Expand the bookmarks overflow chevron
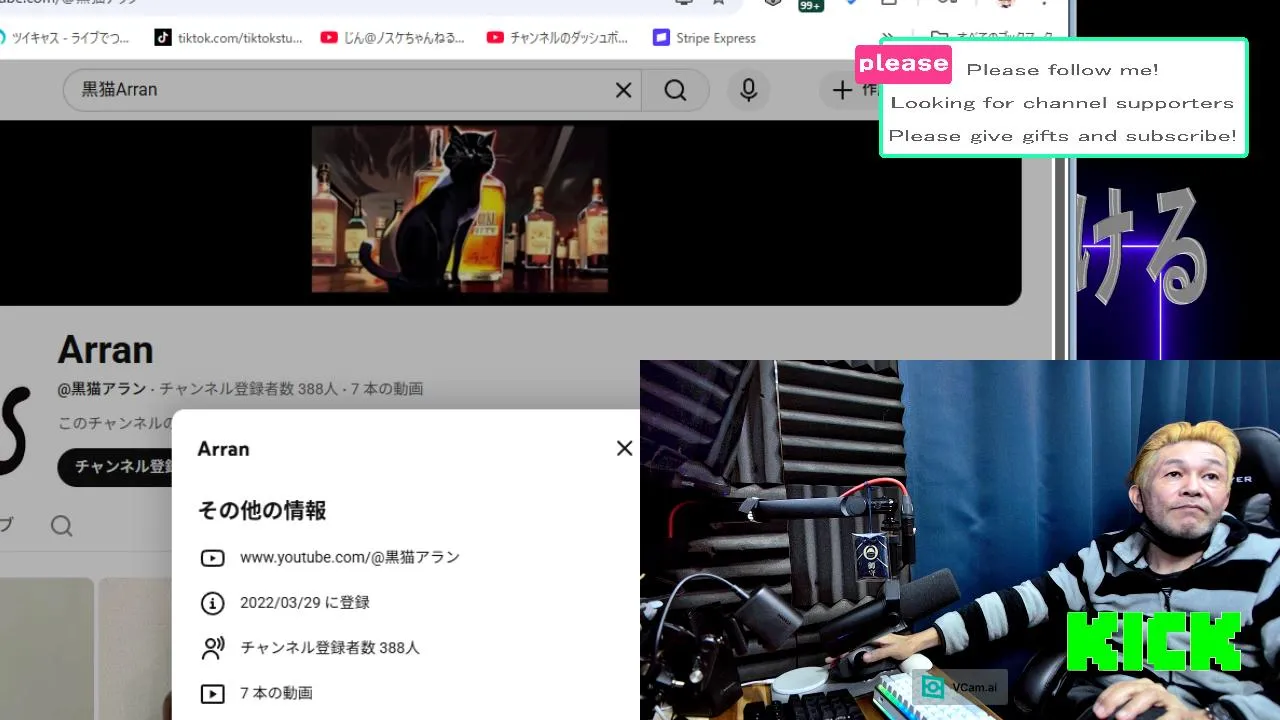The image size is (1280, 720). pyautogui.click(x=886, y=38)
